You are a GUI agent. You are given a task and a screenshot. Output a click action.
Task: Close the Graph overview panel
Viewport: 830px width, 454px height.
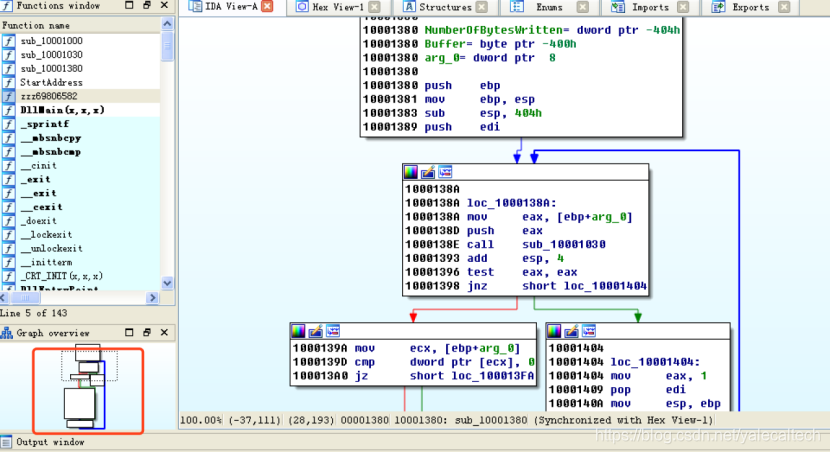click(x=164, y=332)
